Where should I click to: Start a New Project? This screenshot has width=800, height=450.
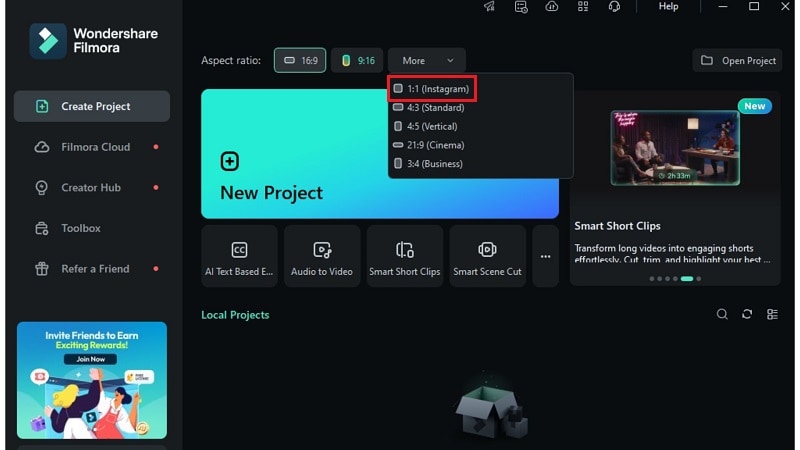(380, 154)
